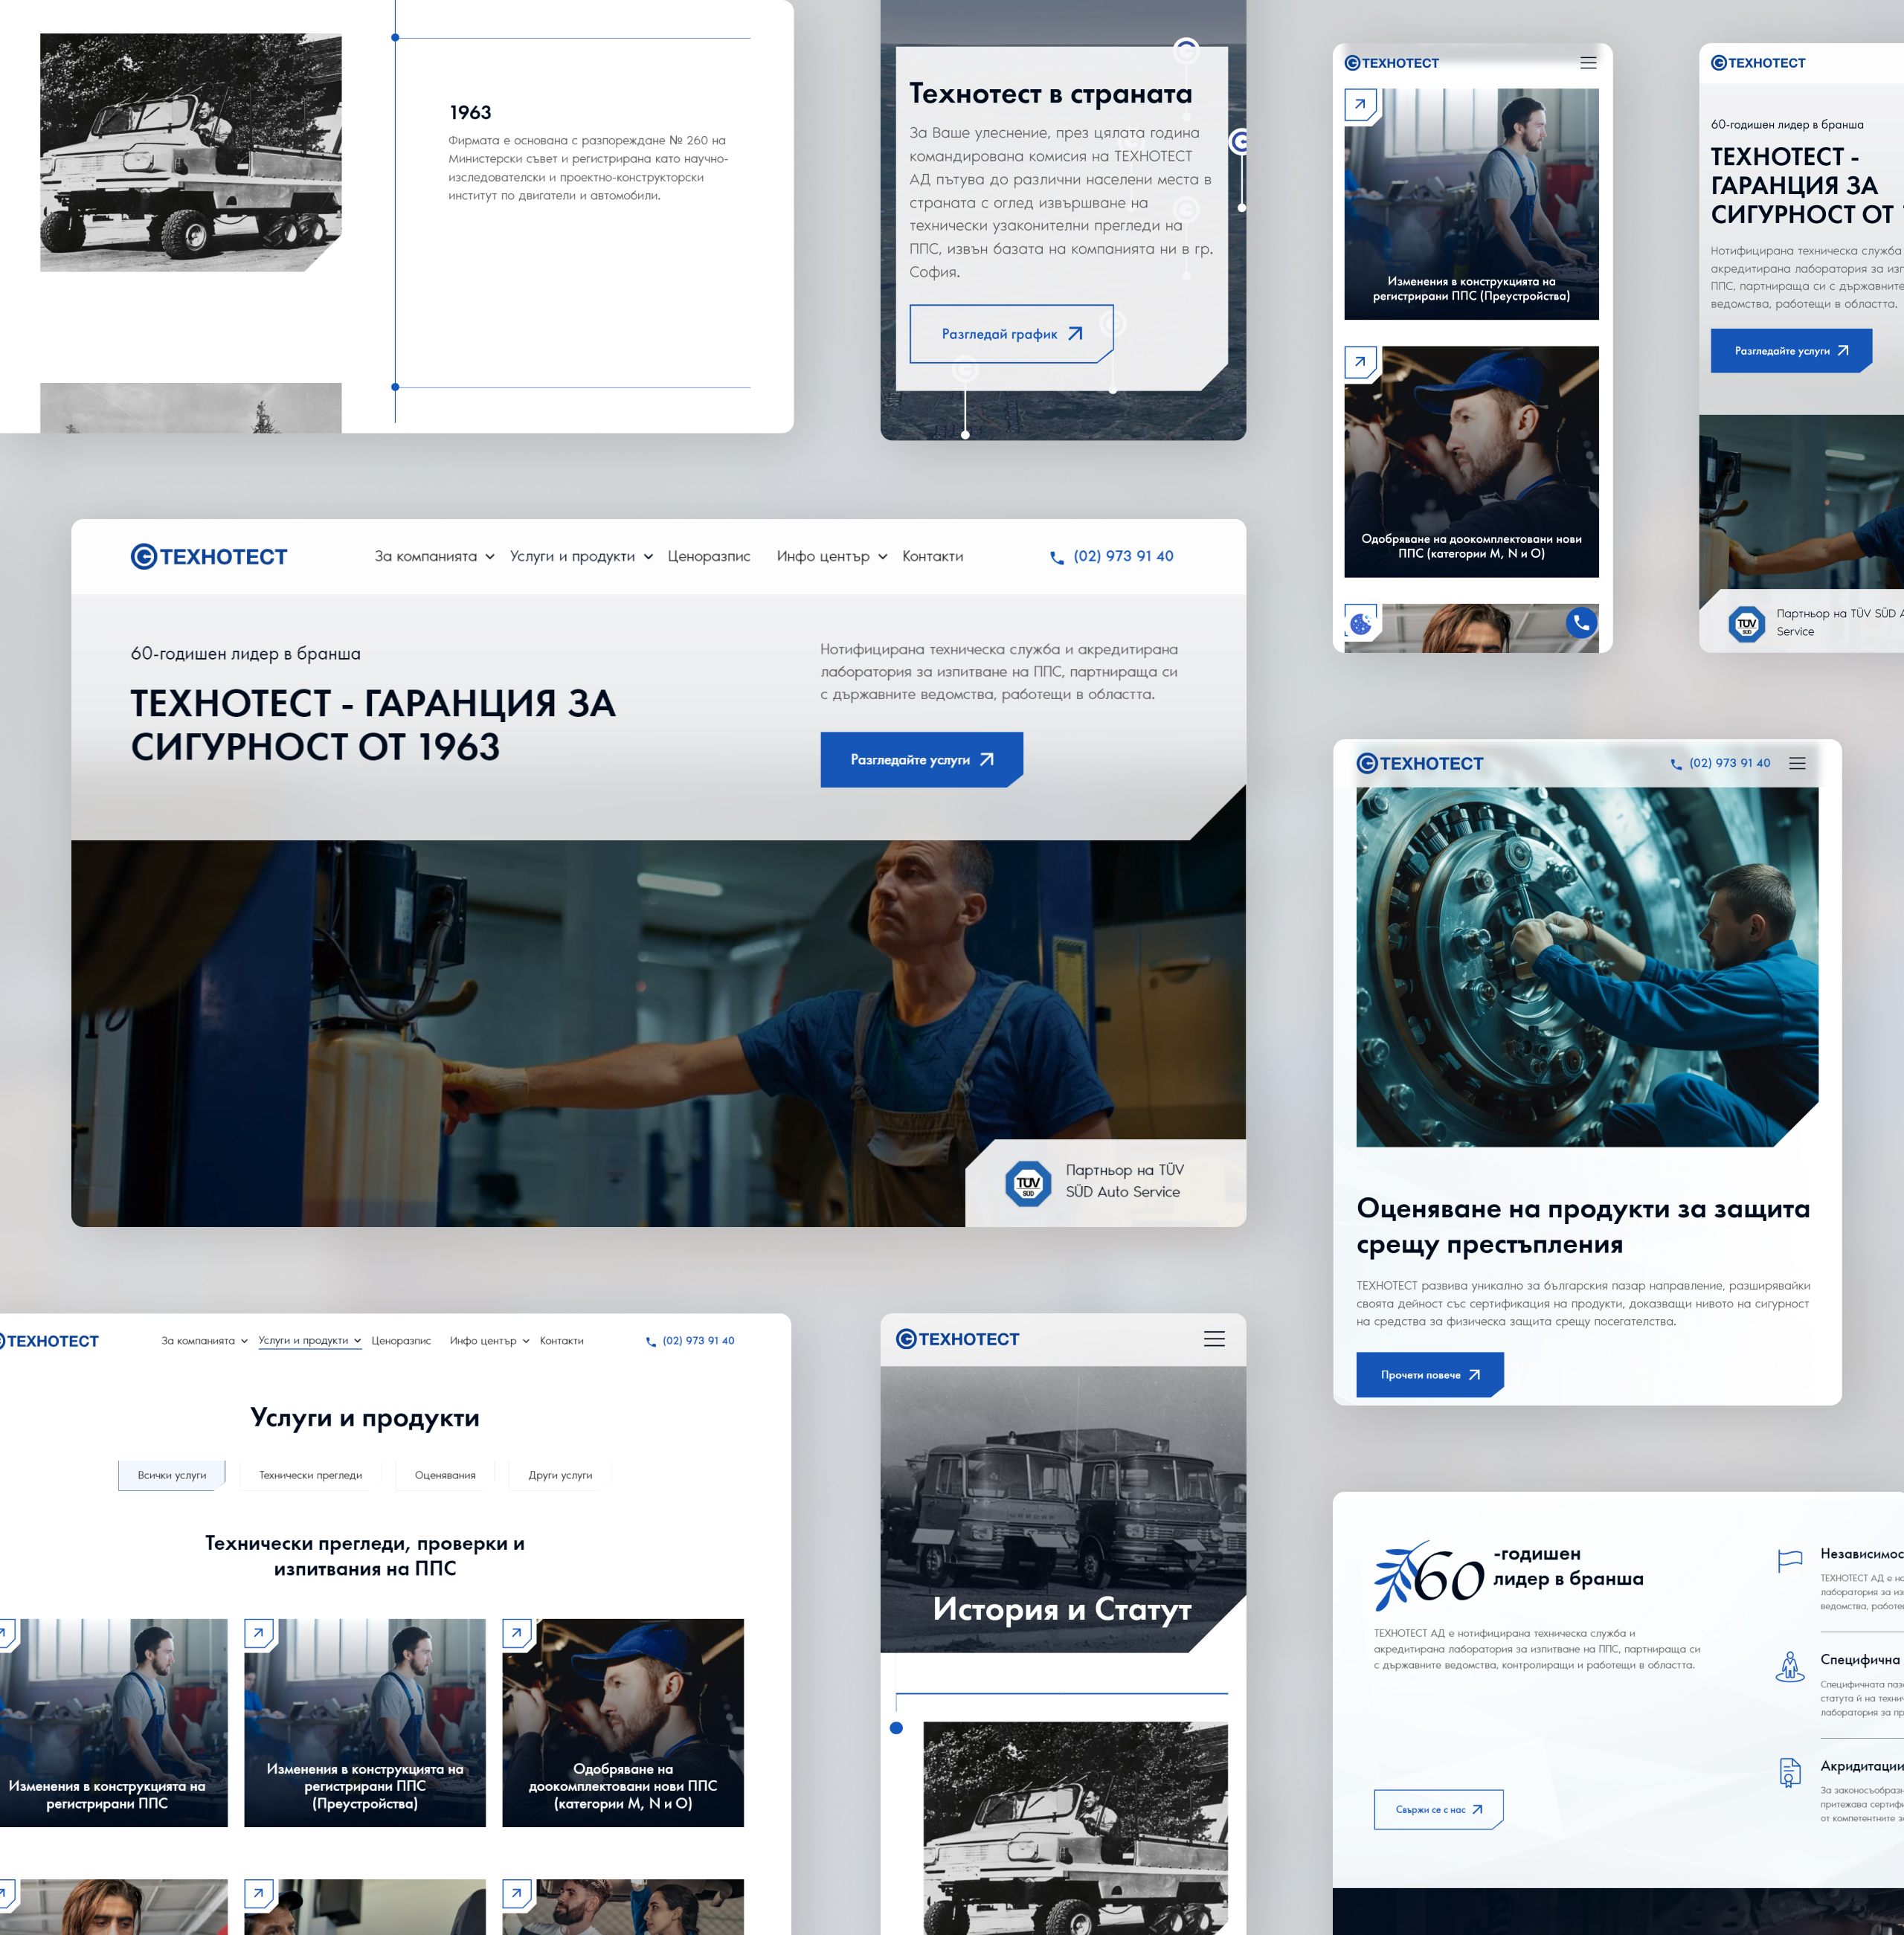The height and width of the screenshot is (1935, 1904).
Task: Click Разгледайте услуги on the cut-off mobile hero screen
Action: click(x=1790, y=351)
